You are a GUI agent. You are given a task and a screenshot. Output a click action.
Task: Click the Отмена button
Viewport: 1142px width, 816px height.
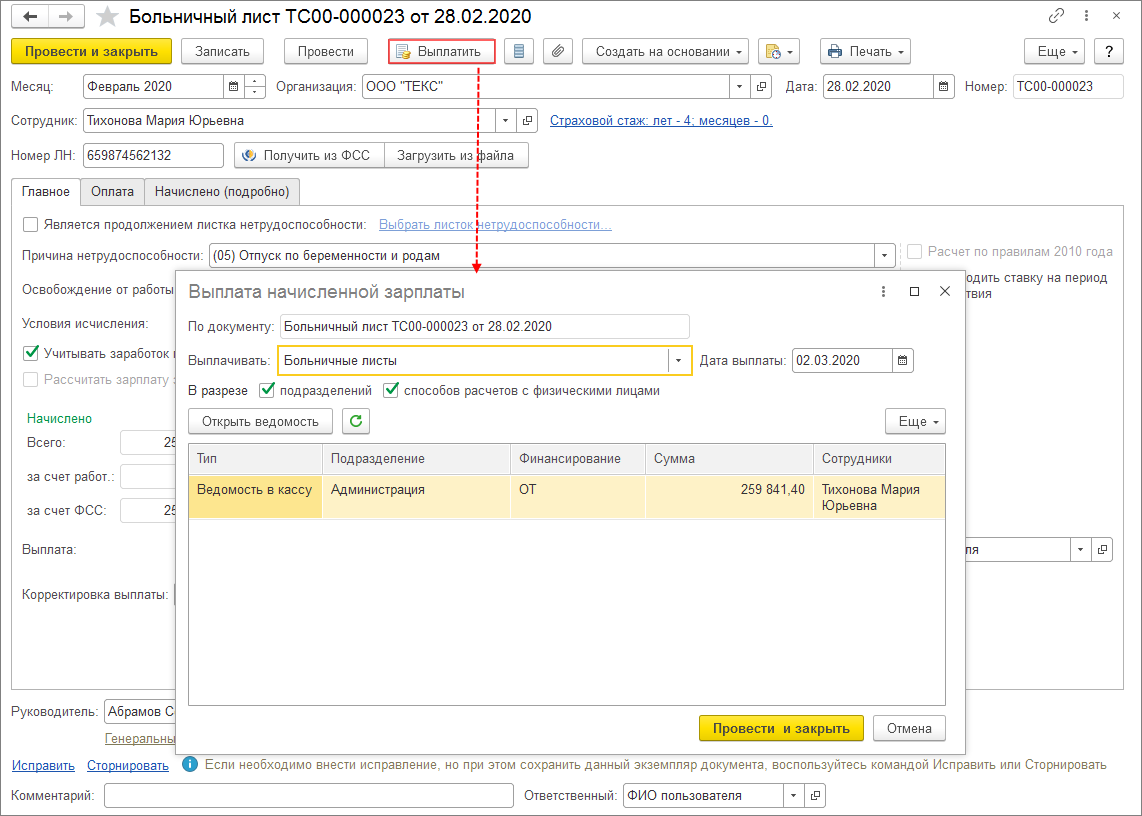click(x=909, y=729)
